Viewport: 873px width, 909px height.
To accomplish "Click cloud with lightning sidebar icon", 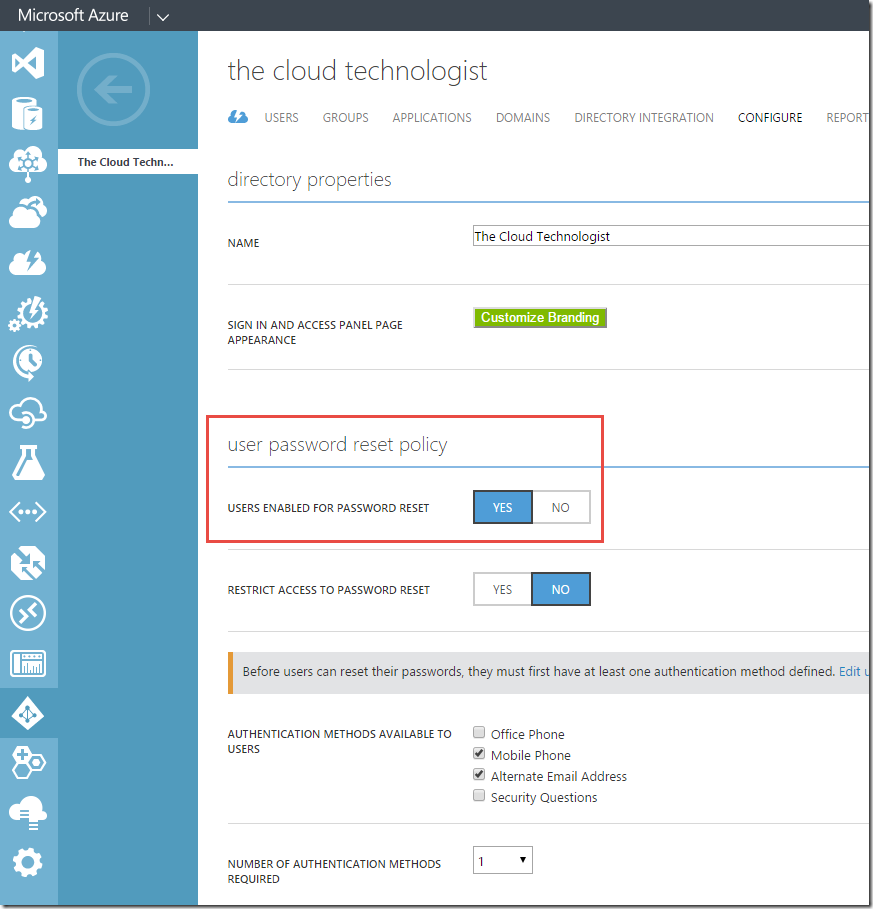I will click(28, 263).
